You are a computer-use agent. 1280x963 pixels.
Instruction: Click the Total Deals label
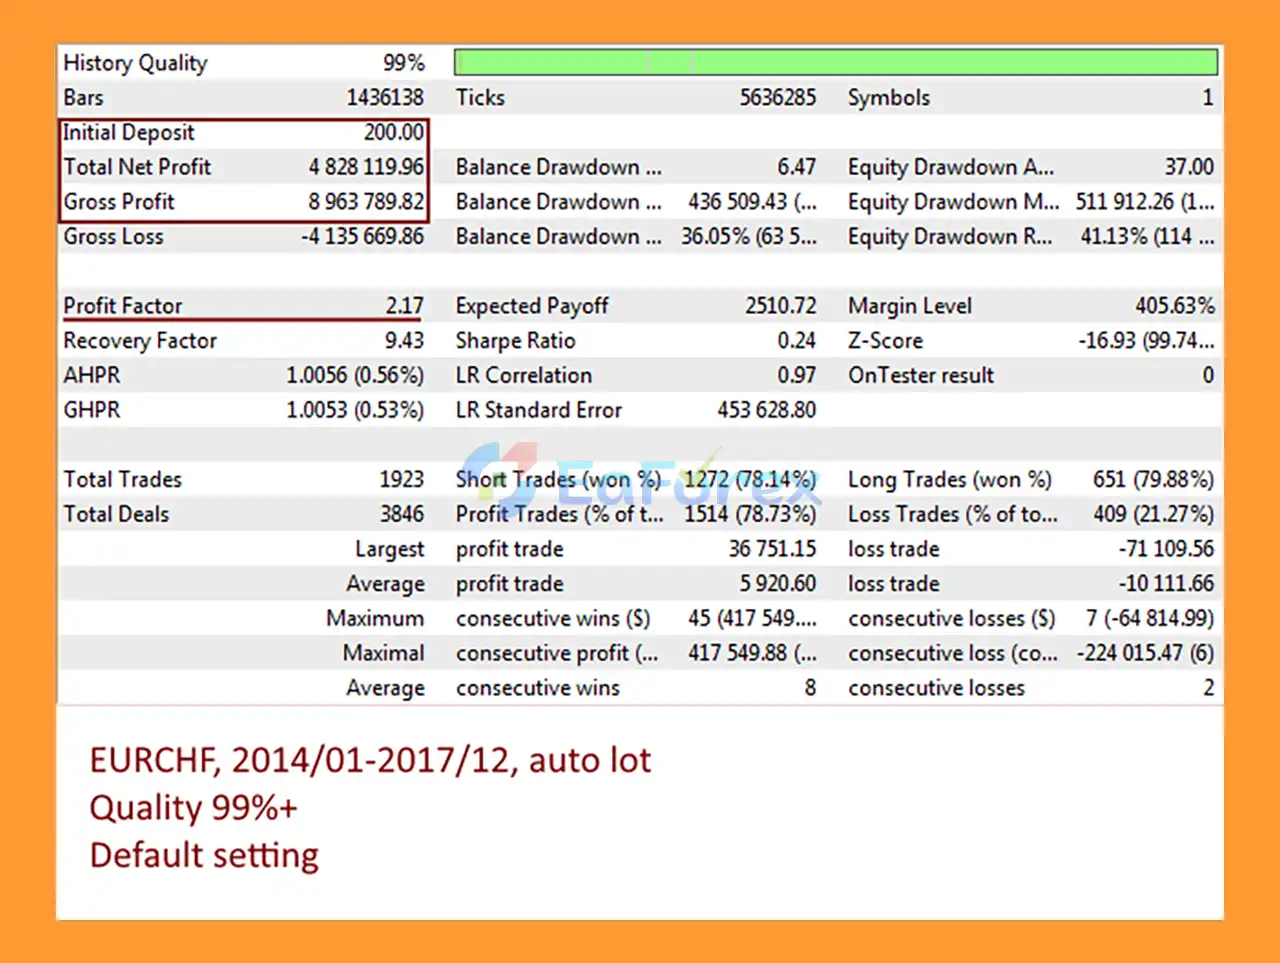(x=116, y=515)
